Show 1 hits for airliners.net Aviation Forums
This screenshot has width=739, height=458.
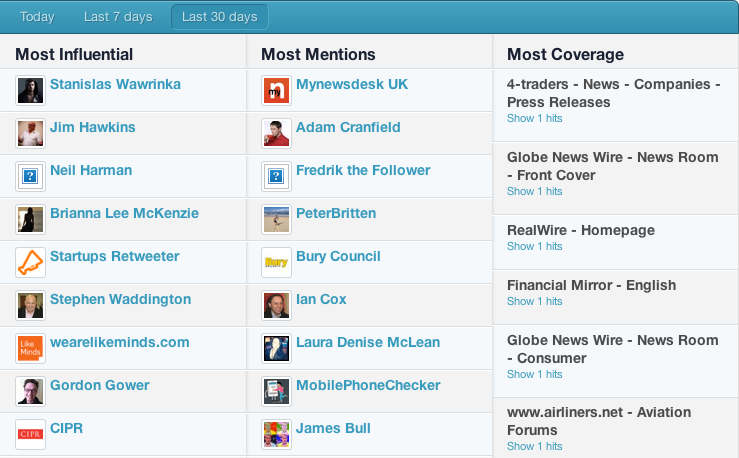(534, 446)
